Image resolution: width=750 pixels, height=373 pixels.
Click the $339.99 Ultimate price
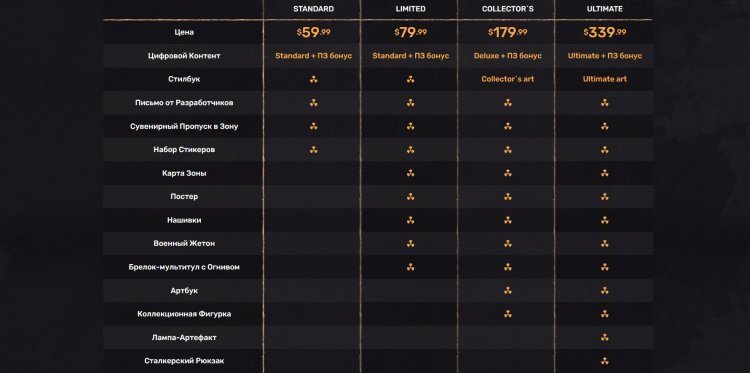[605, 33]
